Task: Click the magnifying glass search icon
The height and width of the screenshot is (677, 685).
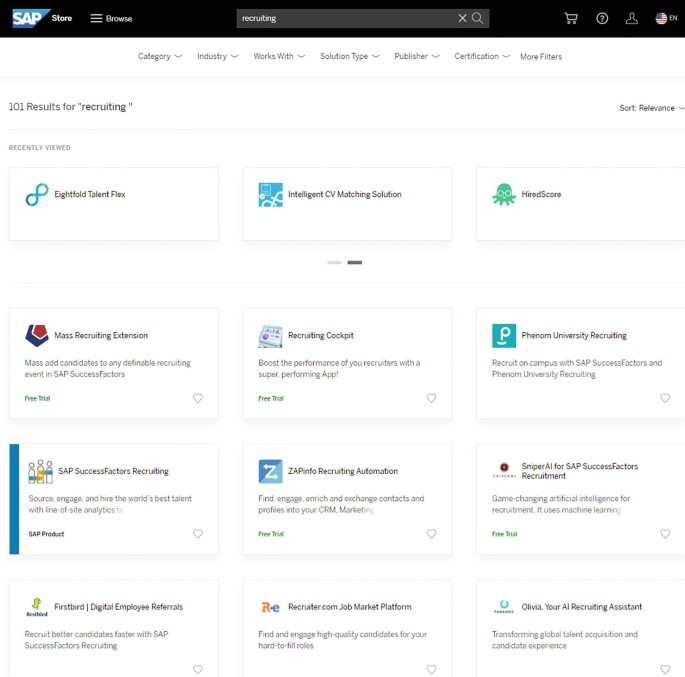Action: pos(477,18)
